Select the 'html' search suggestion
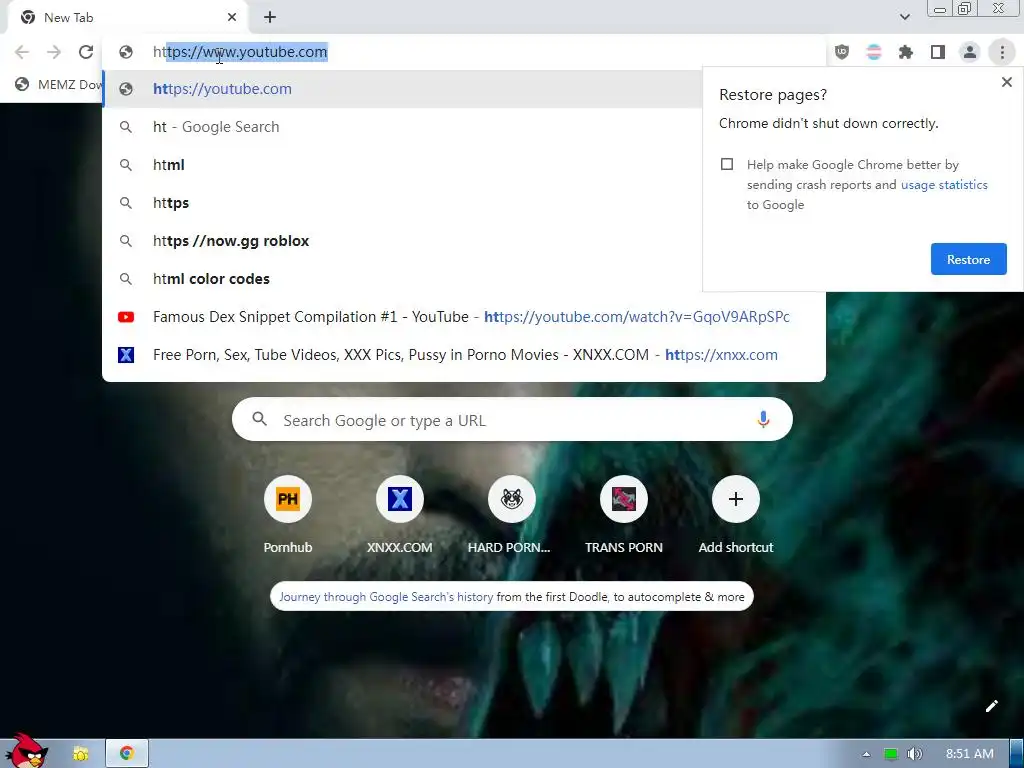 pyautogui.click(x=402, y=165)
